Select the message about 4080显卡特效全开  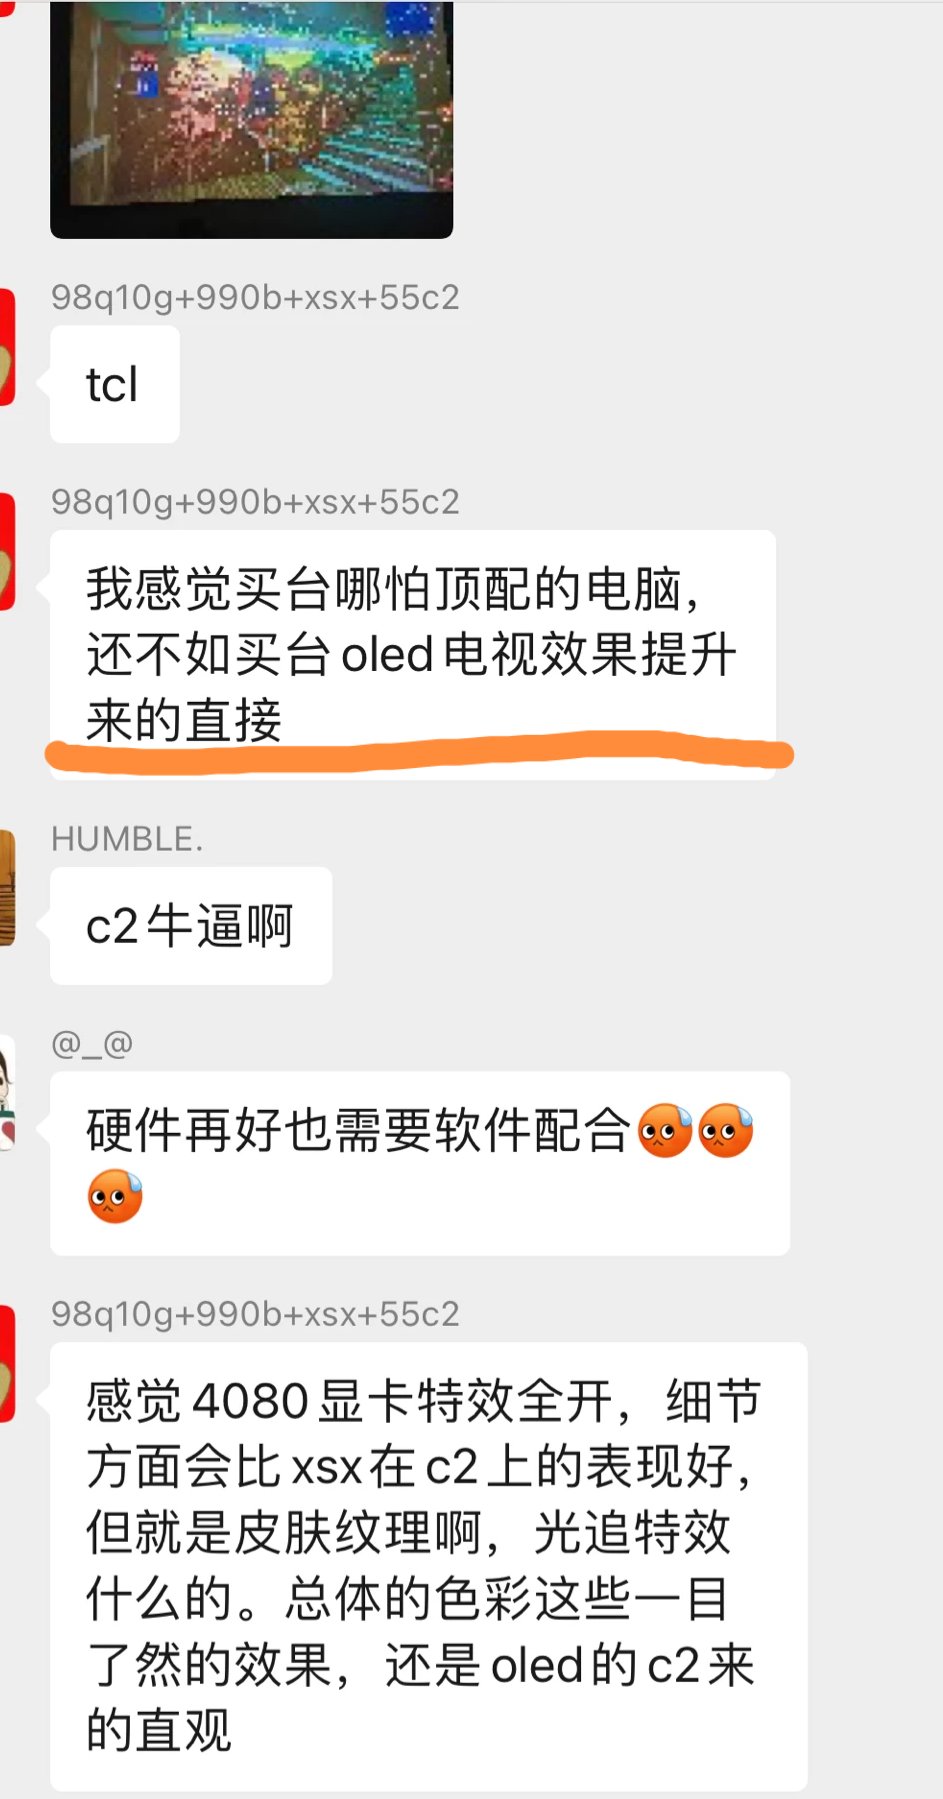428,1566
